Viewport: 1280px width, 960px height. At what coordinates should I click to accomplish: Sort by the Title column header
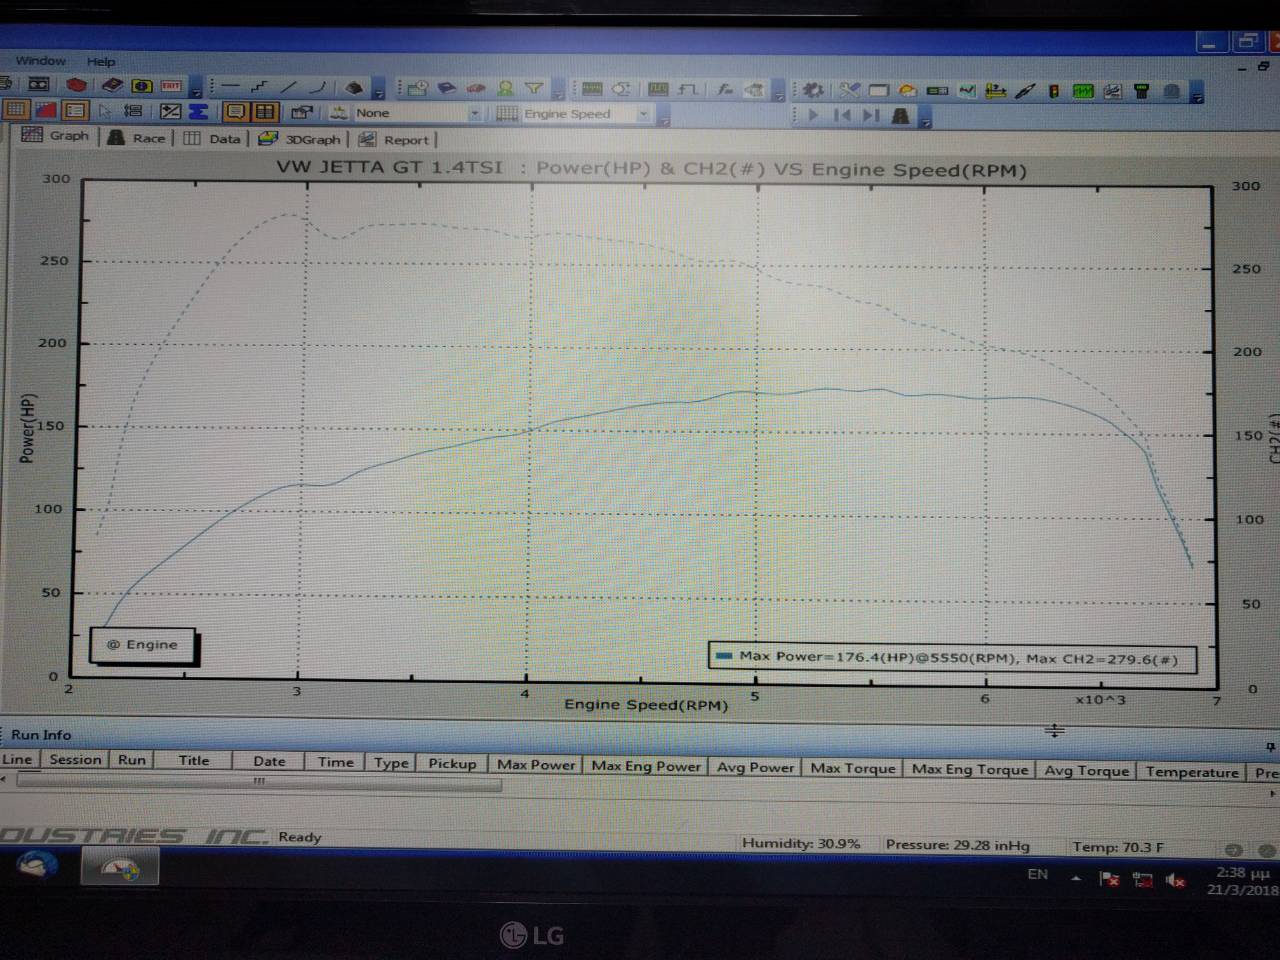(x=193, y=761)
